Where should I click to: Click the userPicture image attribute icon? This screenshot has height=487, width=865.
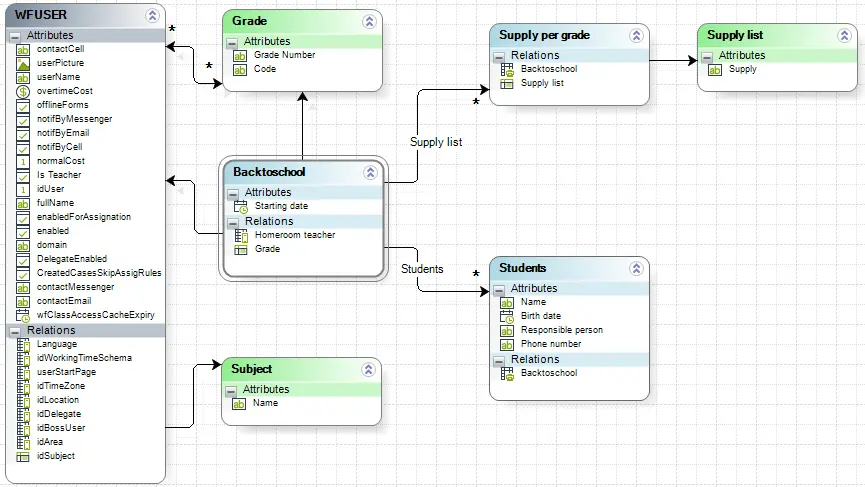23,63
